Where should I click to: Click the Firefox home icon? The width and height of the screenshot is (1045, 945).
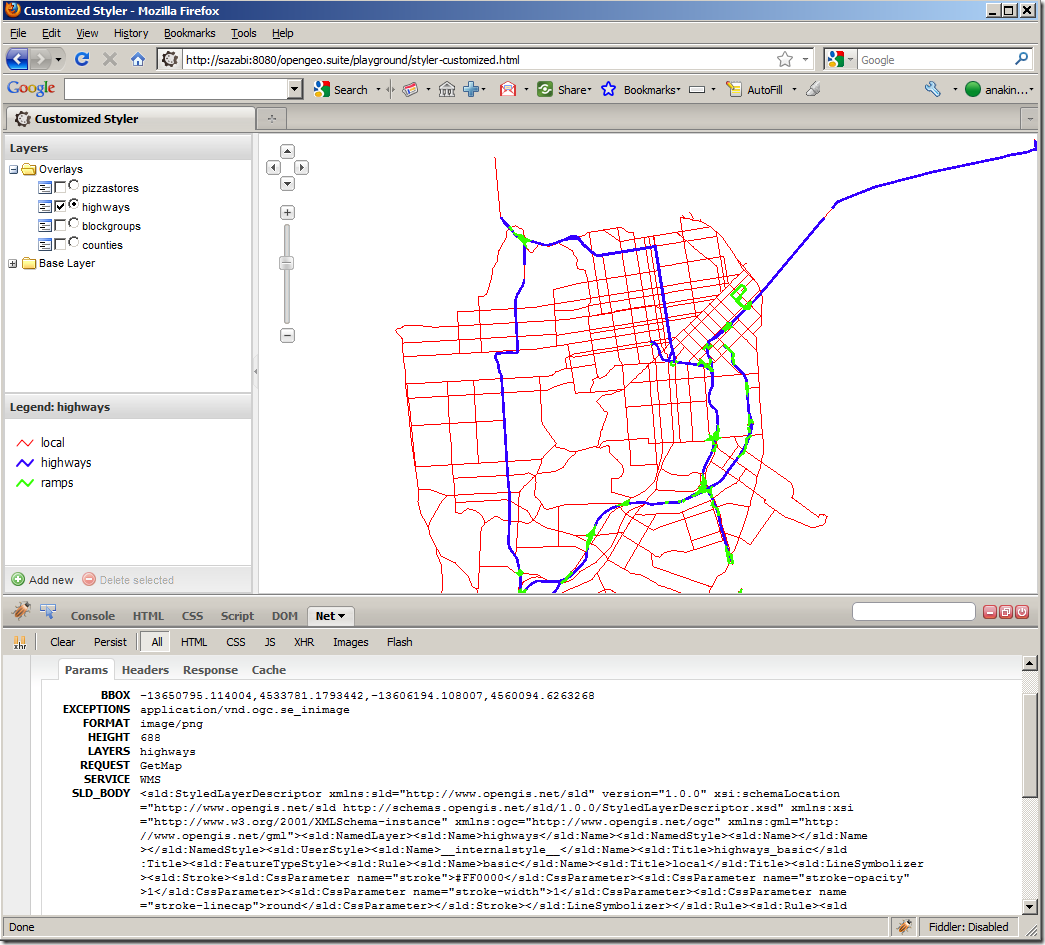pos(138,60)
